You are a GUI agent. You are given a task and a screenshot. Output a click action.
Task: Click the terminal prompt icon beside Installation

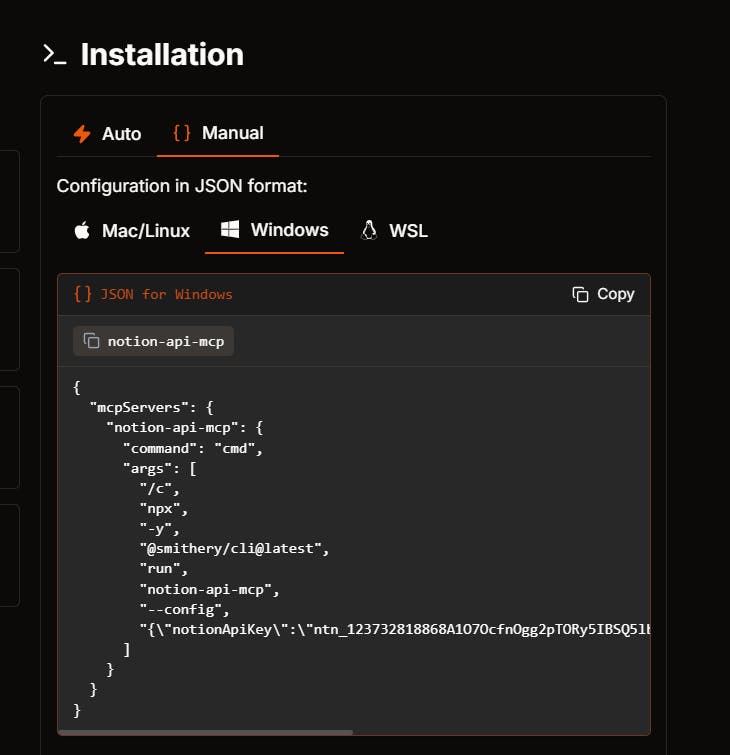(x=54, y=54)
